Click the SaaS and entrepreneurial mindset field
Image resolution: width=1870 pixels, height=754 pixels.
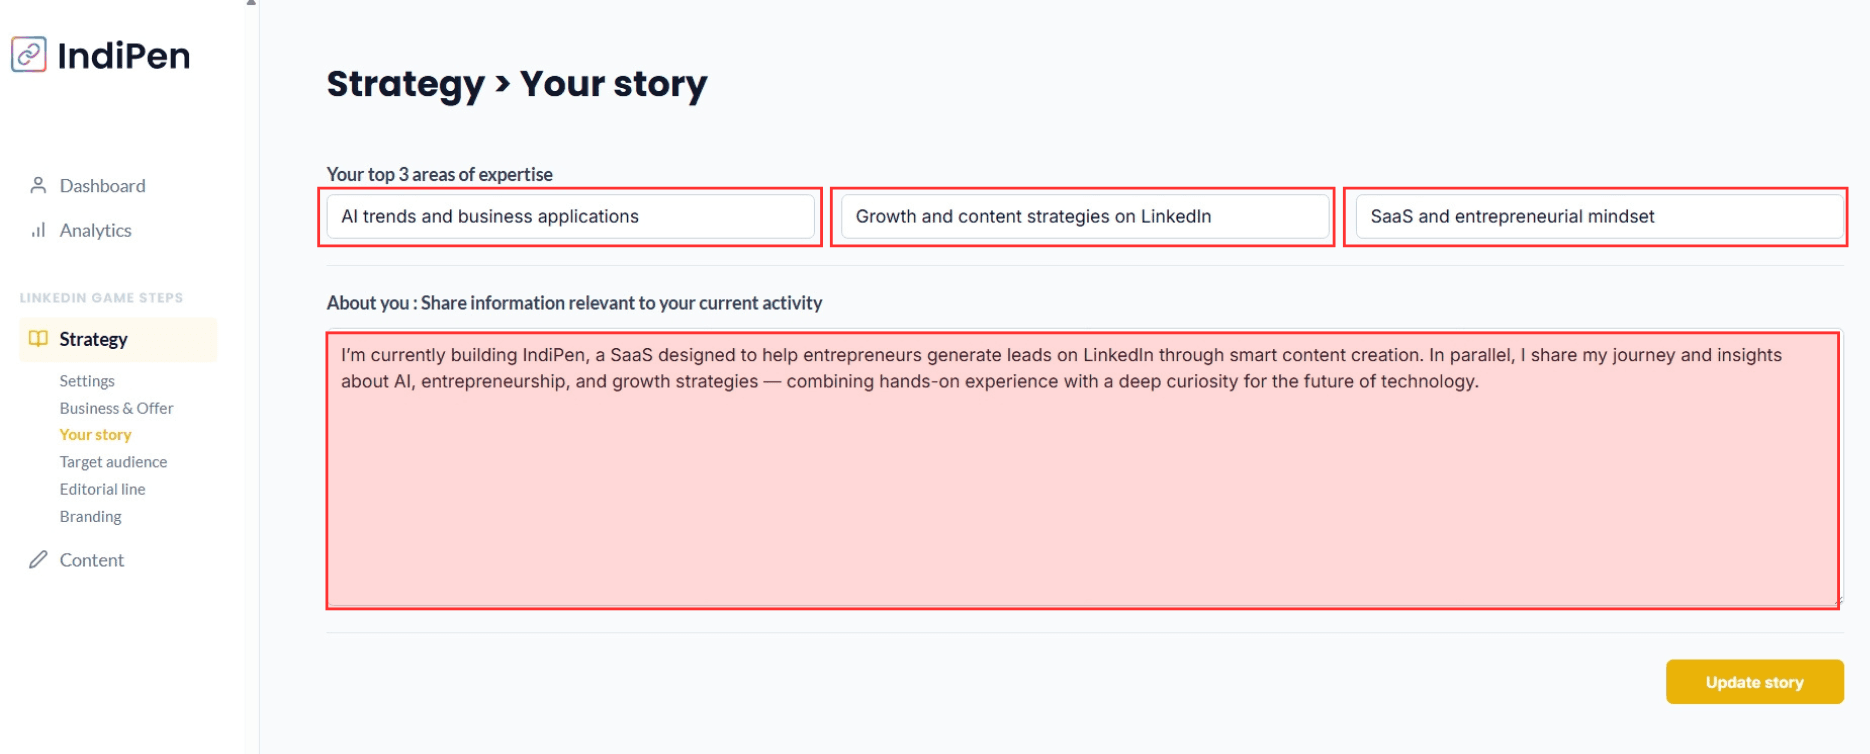click(1598, 216)
